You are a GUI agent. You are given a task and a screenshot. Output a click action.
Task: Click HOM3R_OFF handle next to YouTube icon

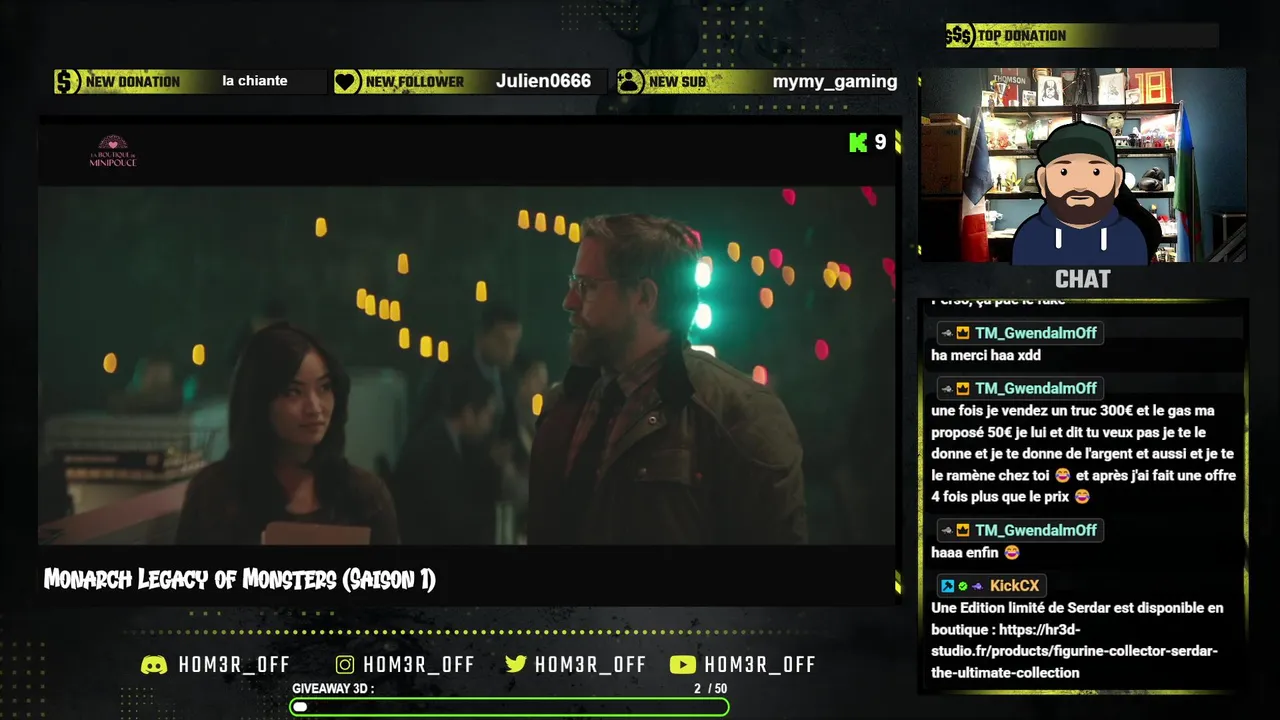coord(760,665)
